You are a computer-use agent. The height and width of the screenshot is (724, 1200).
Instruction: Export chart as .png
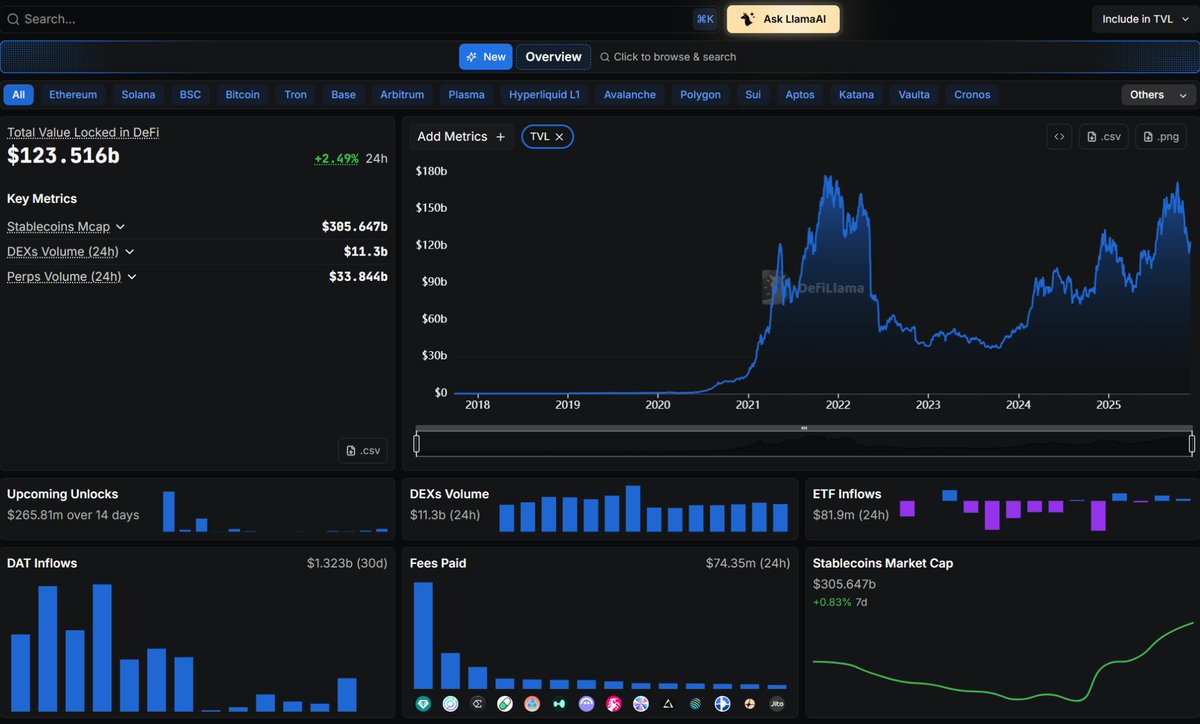tap(1160, 137)
